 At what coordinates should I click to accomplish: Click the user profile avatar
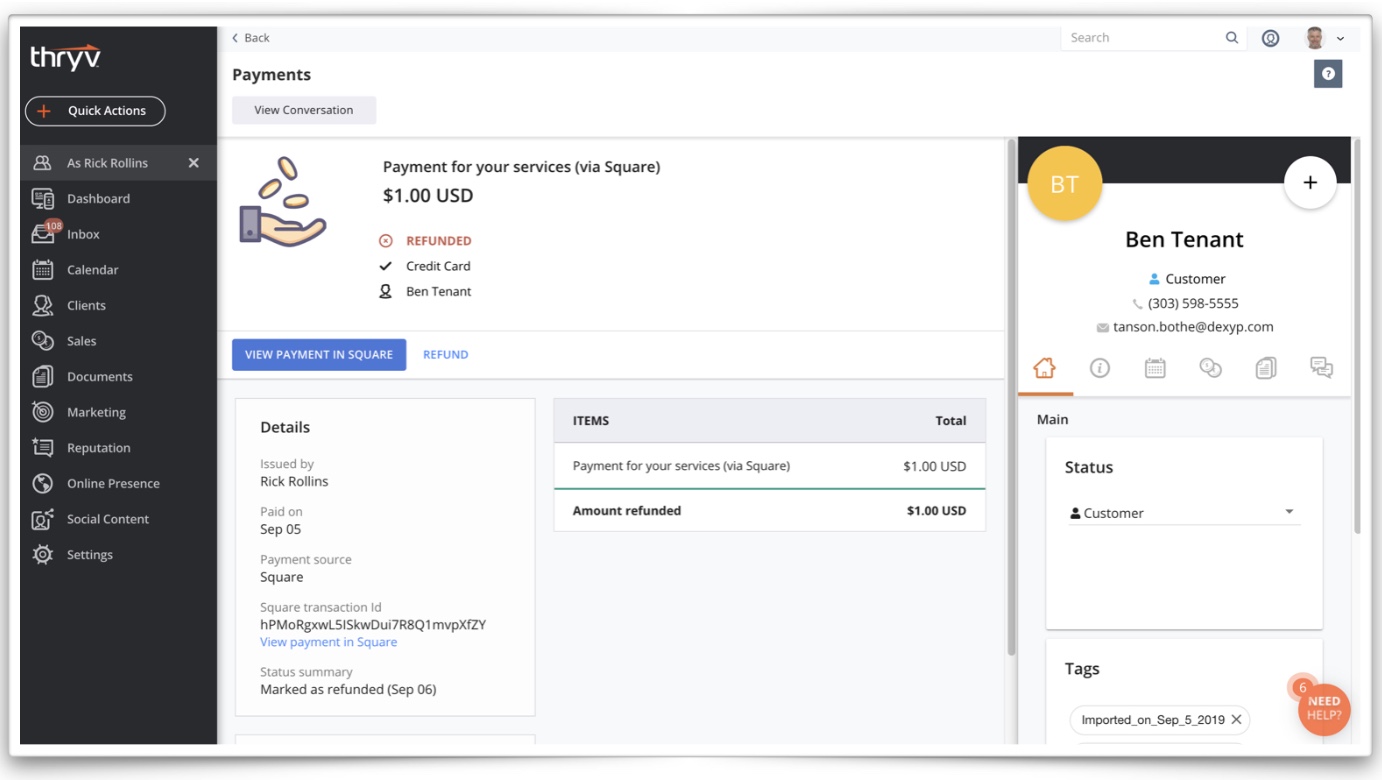coord(1315,38)
